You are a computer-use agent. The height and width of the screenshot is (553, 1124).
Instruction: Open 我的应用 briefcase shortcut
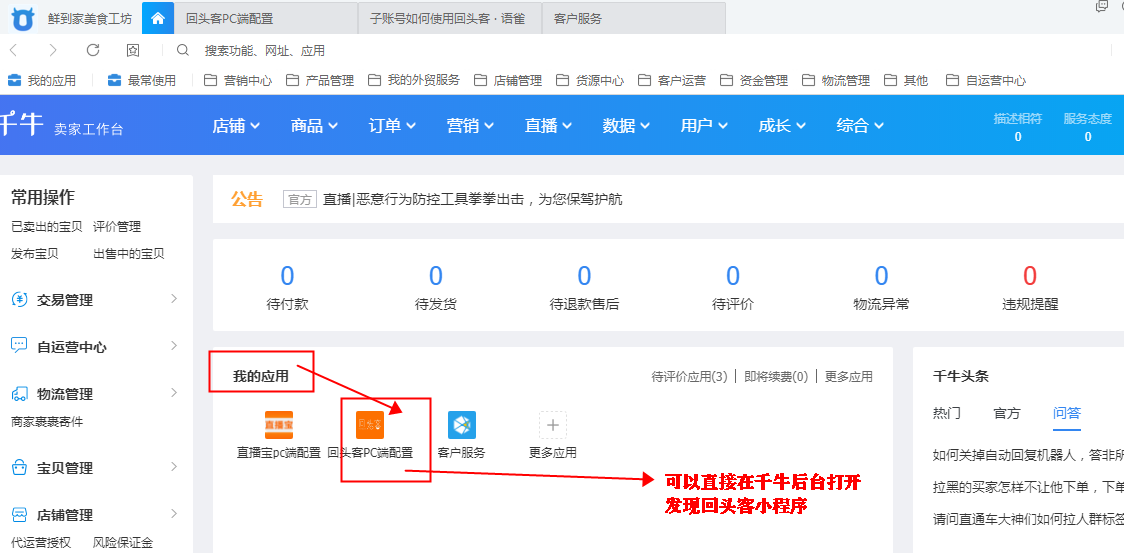click(42, 80)
